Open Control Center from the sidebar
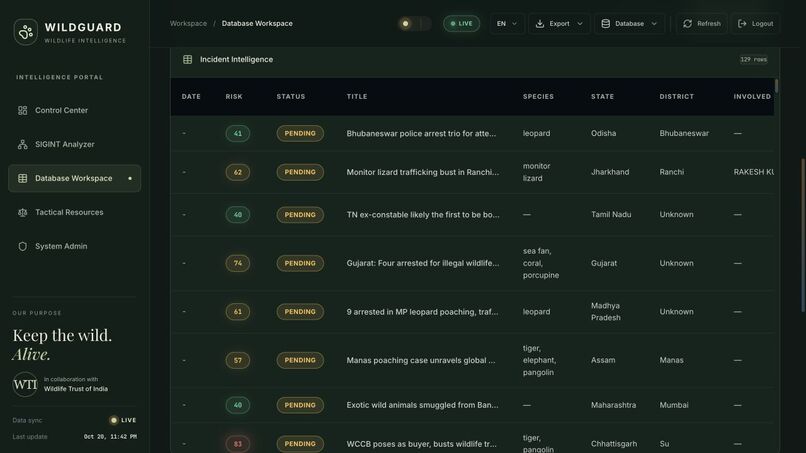 [75, 110]
